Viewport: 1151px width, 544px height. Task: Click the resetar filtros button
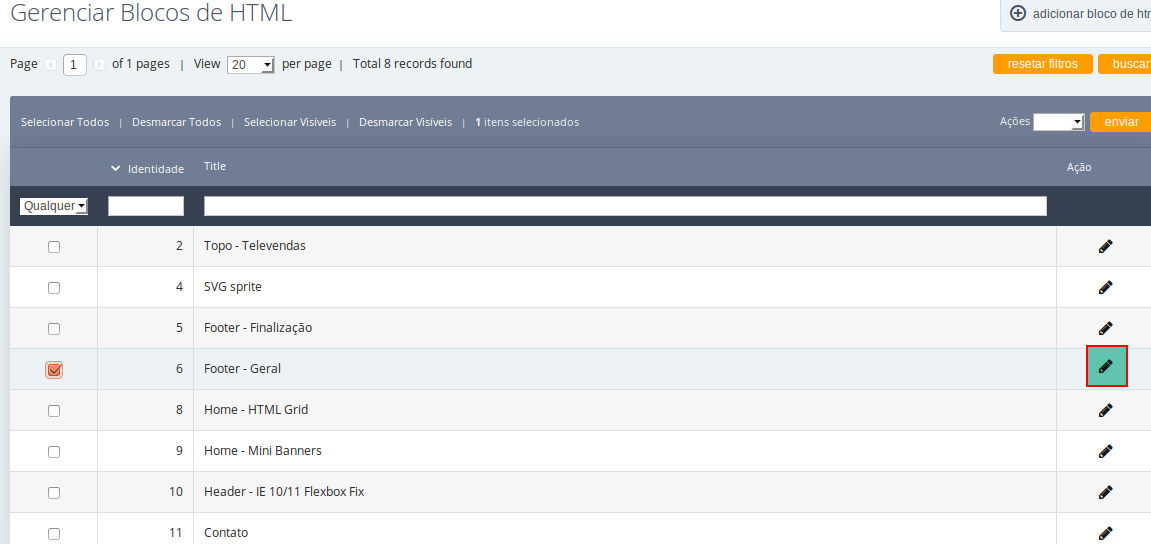pos(1042,64)
